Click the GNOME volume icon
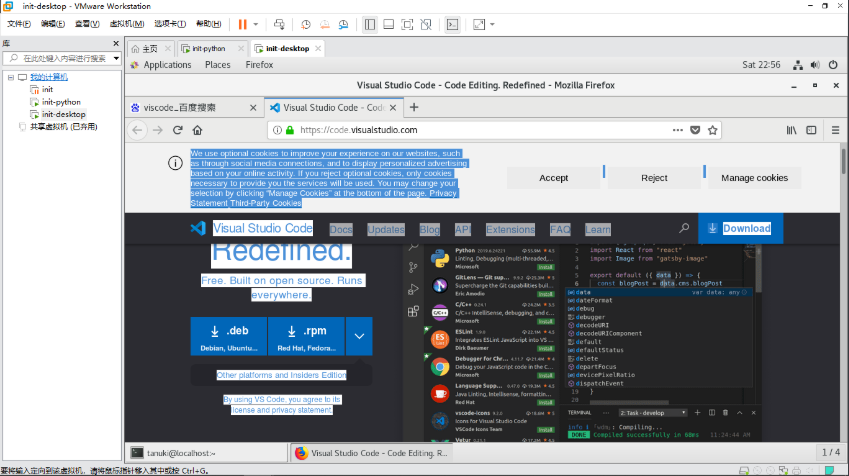 click(x=815, y=65)
